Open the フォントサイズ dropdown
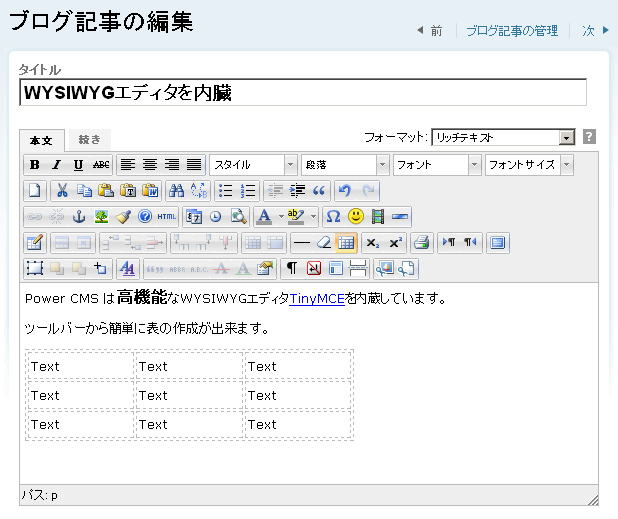Image resolution: width=618 pixels, height=519 pixels. point(529,165)
